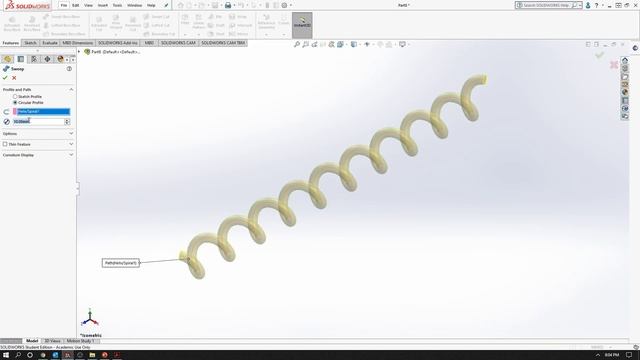Open Options gear dropdown arrow
The width and height of the screenshot is (640, 360).
(290, 5)
